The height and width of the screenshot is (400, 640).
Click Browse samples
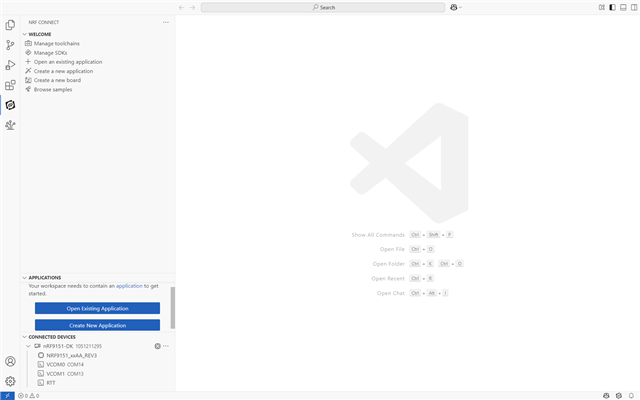[x=53, y=89]
